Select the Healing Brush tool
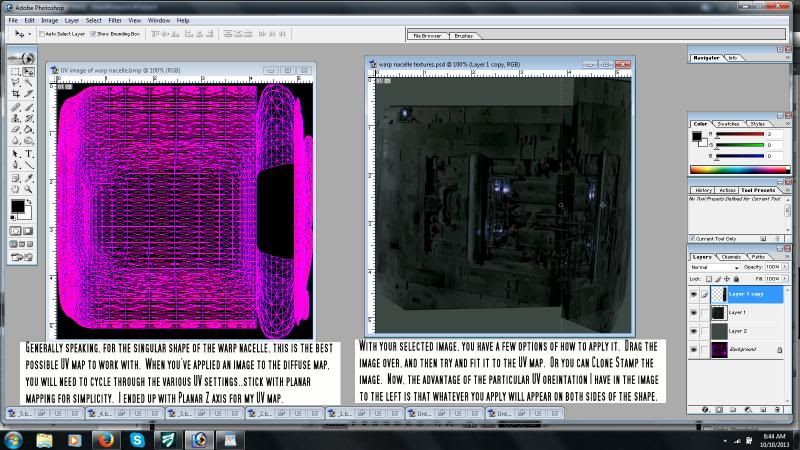The image size is (800, 450). pos(15,107)
